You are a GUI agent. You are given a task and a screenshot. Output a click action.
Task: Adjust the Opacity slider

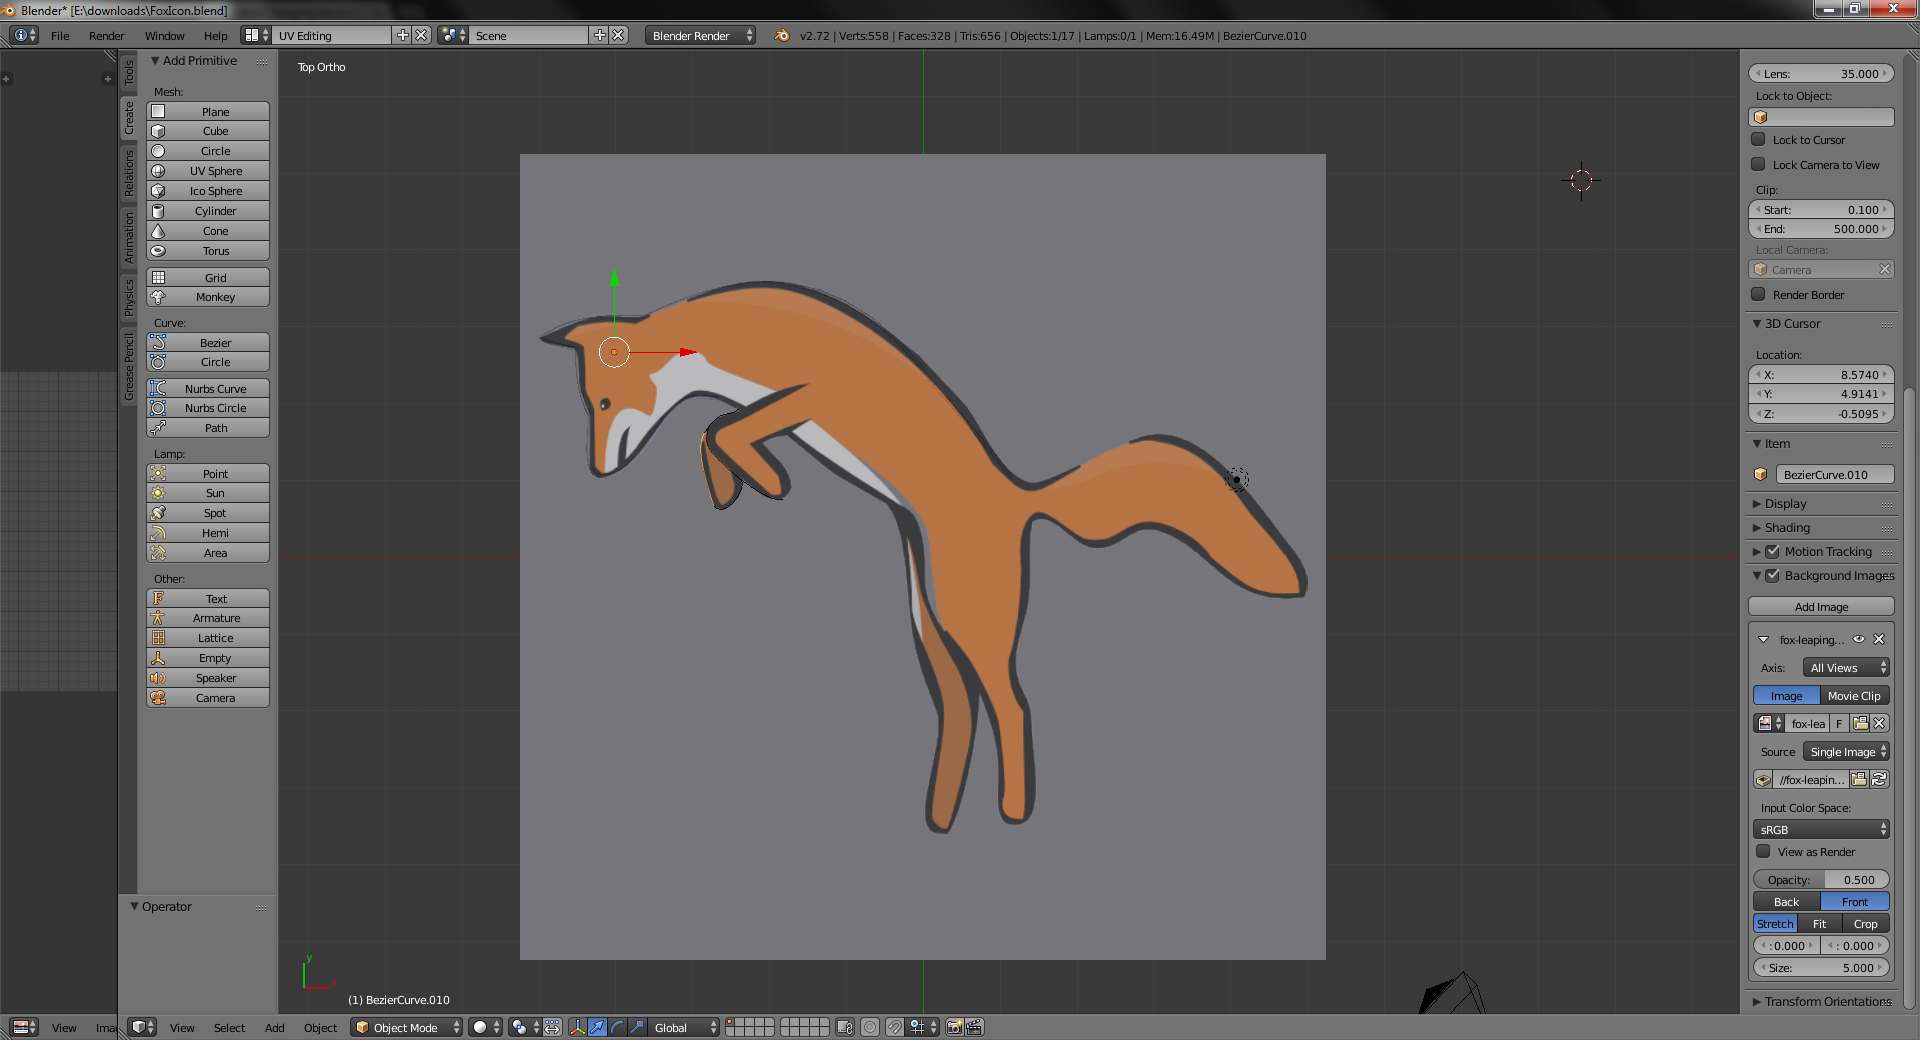click(x=1821, y=880)
